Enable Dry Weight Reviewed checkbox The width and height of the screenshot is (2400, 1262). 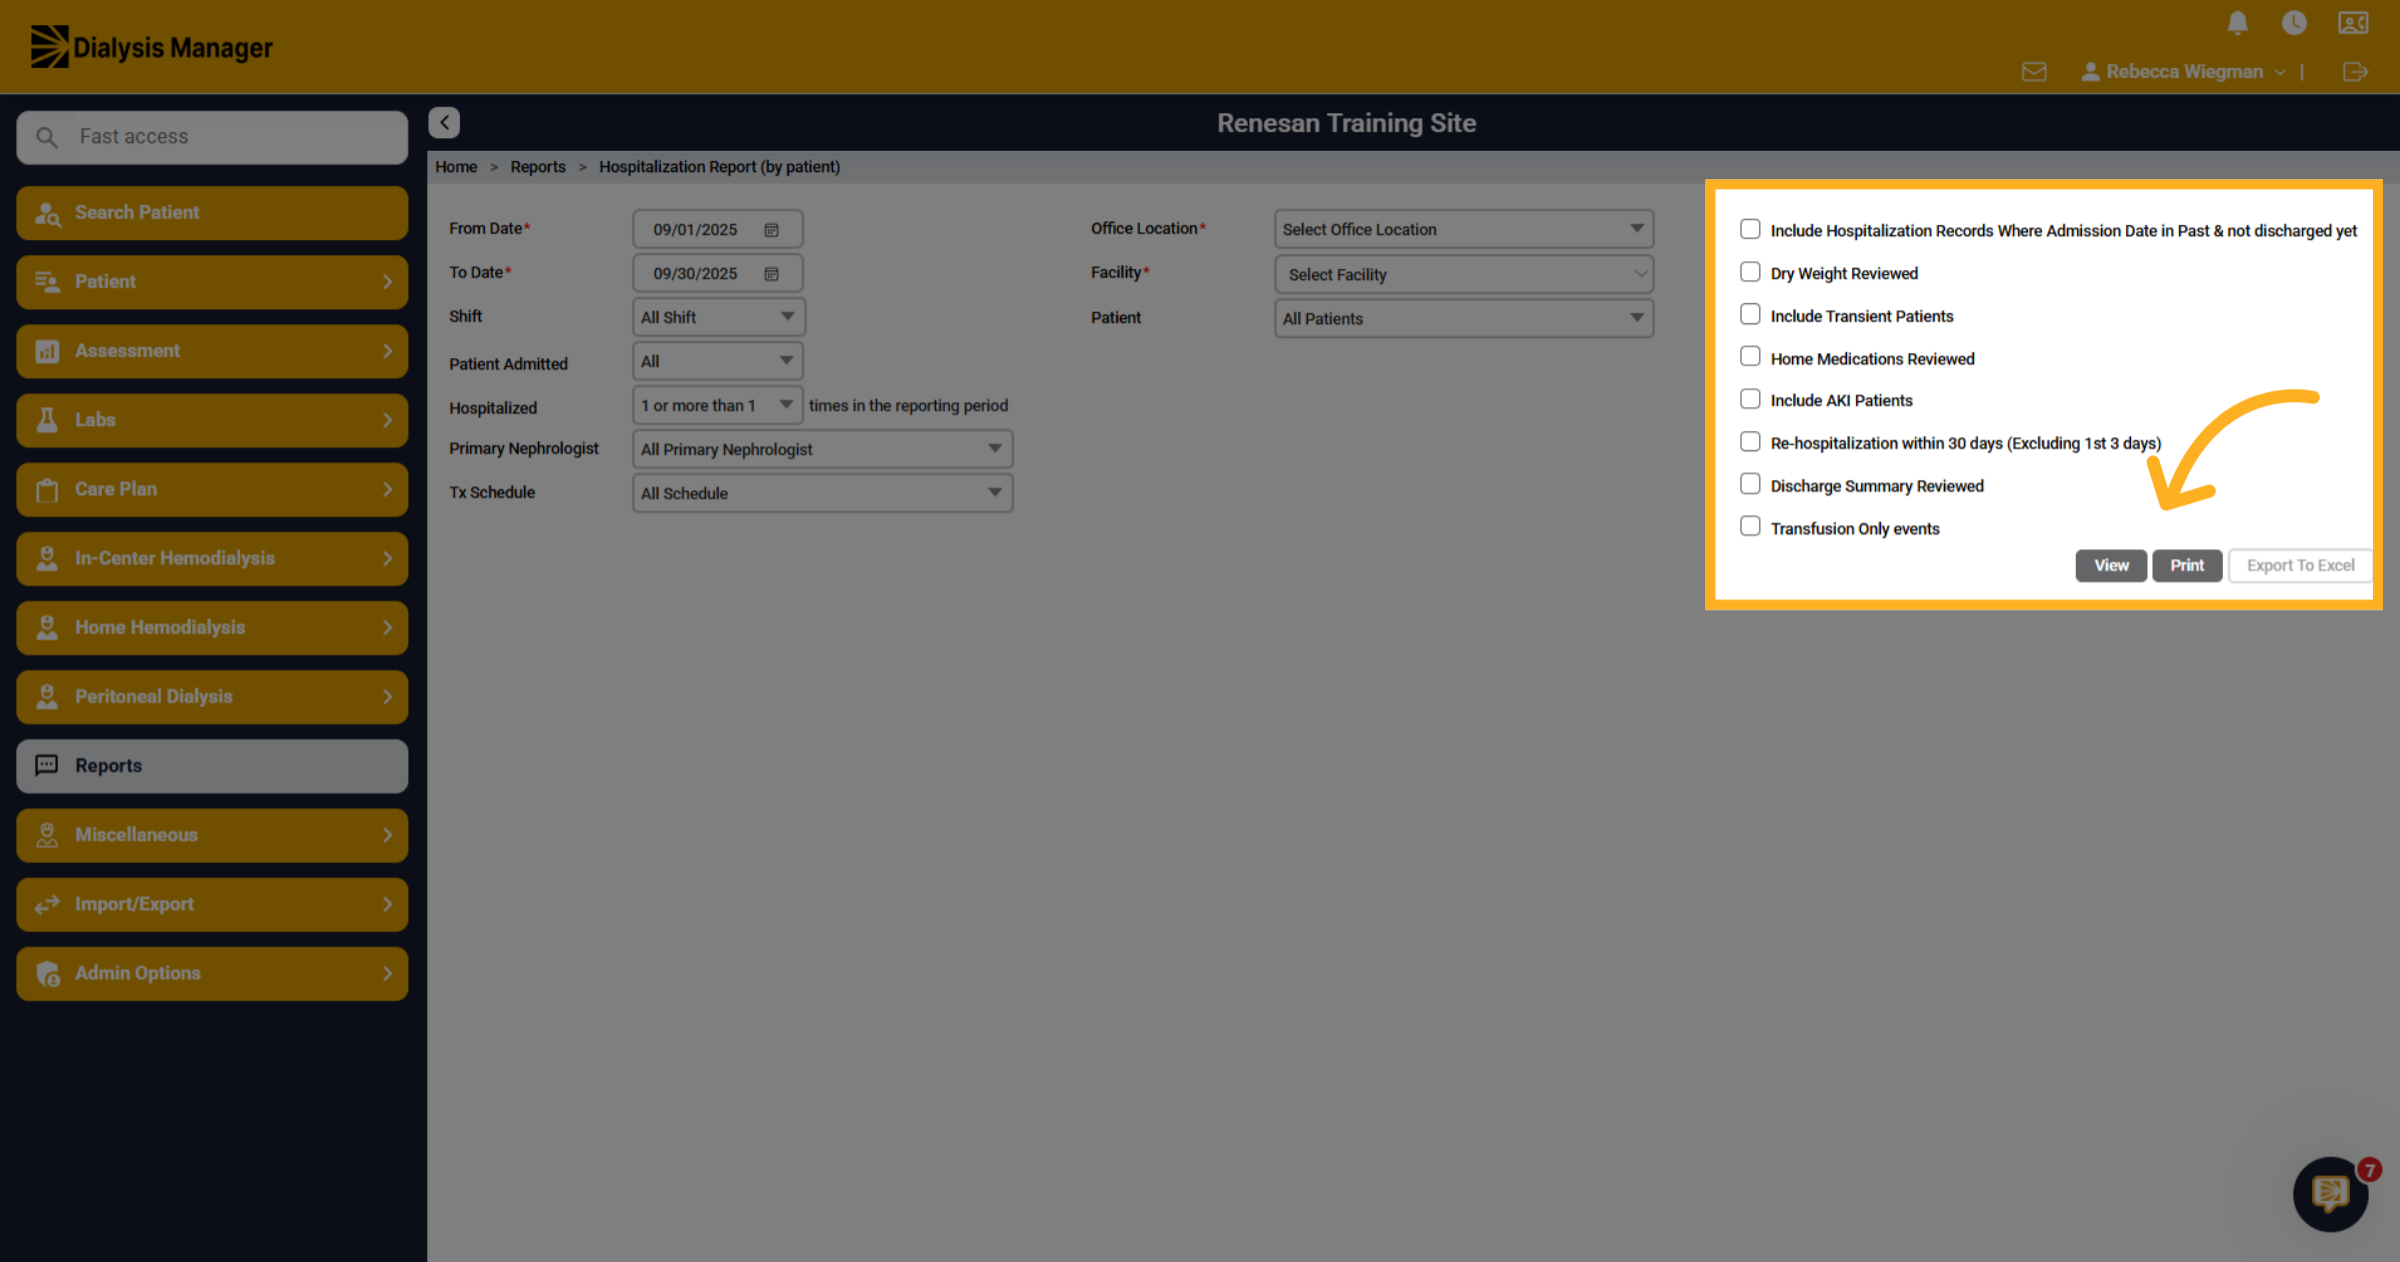click(x=1750, y=272)
